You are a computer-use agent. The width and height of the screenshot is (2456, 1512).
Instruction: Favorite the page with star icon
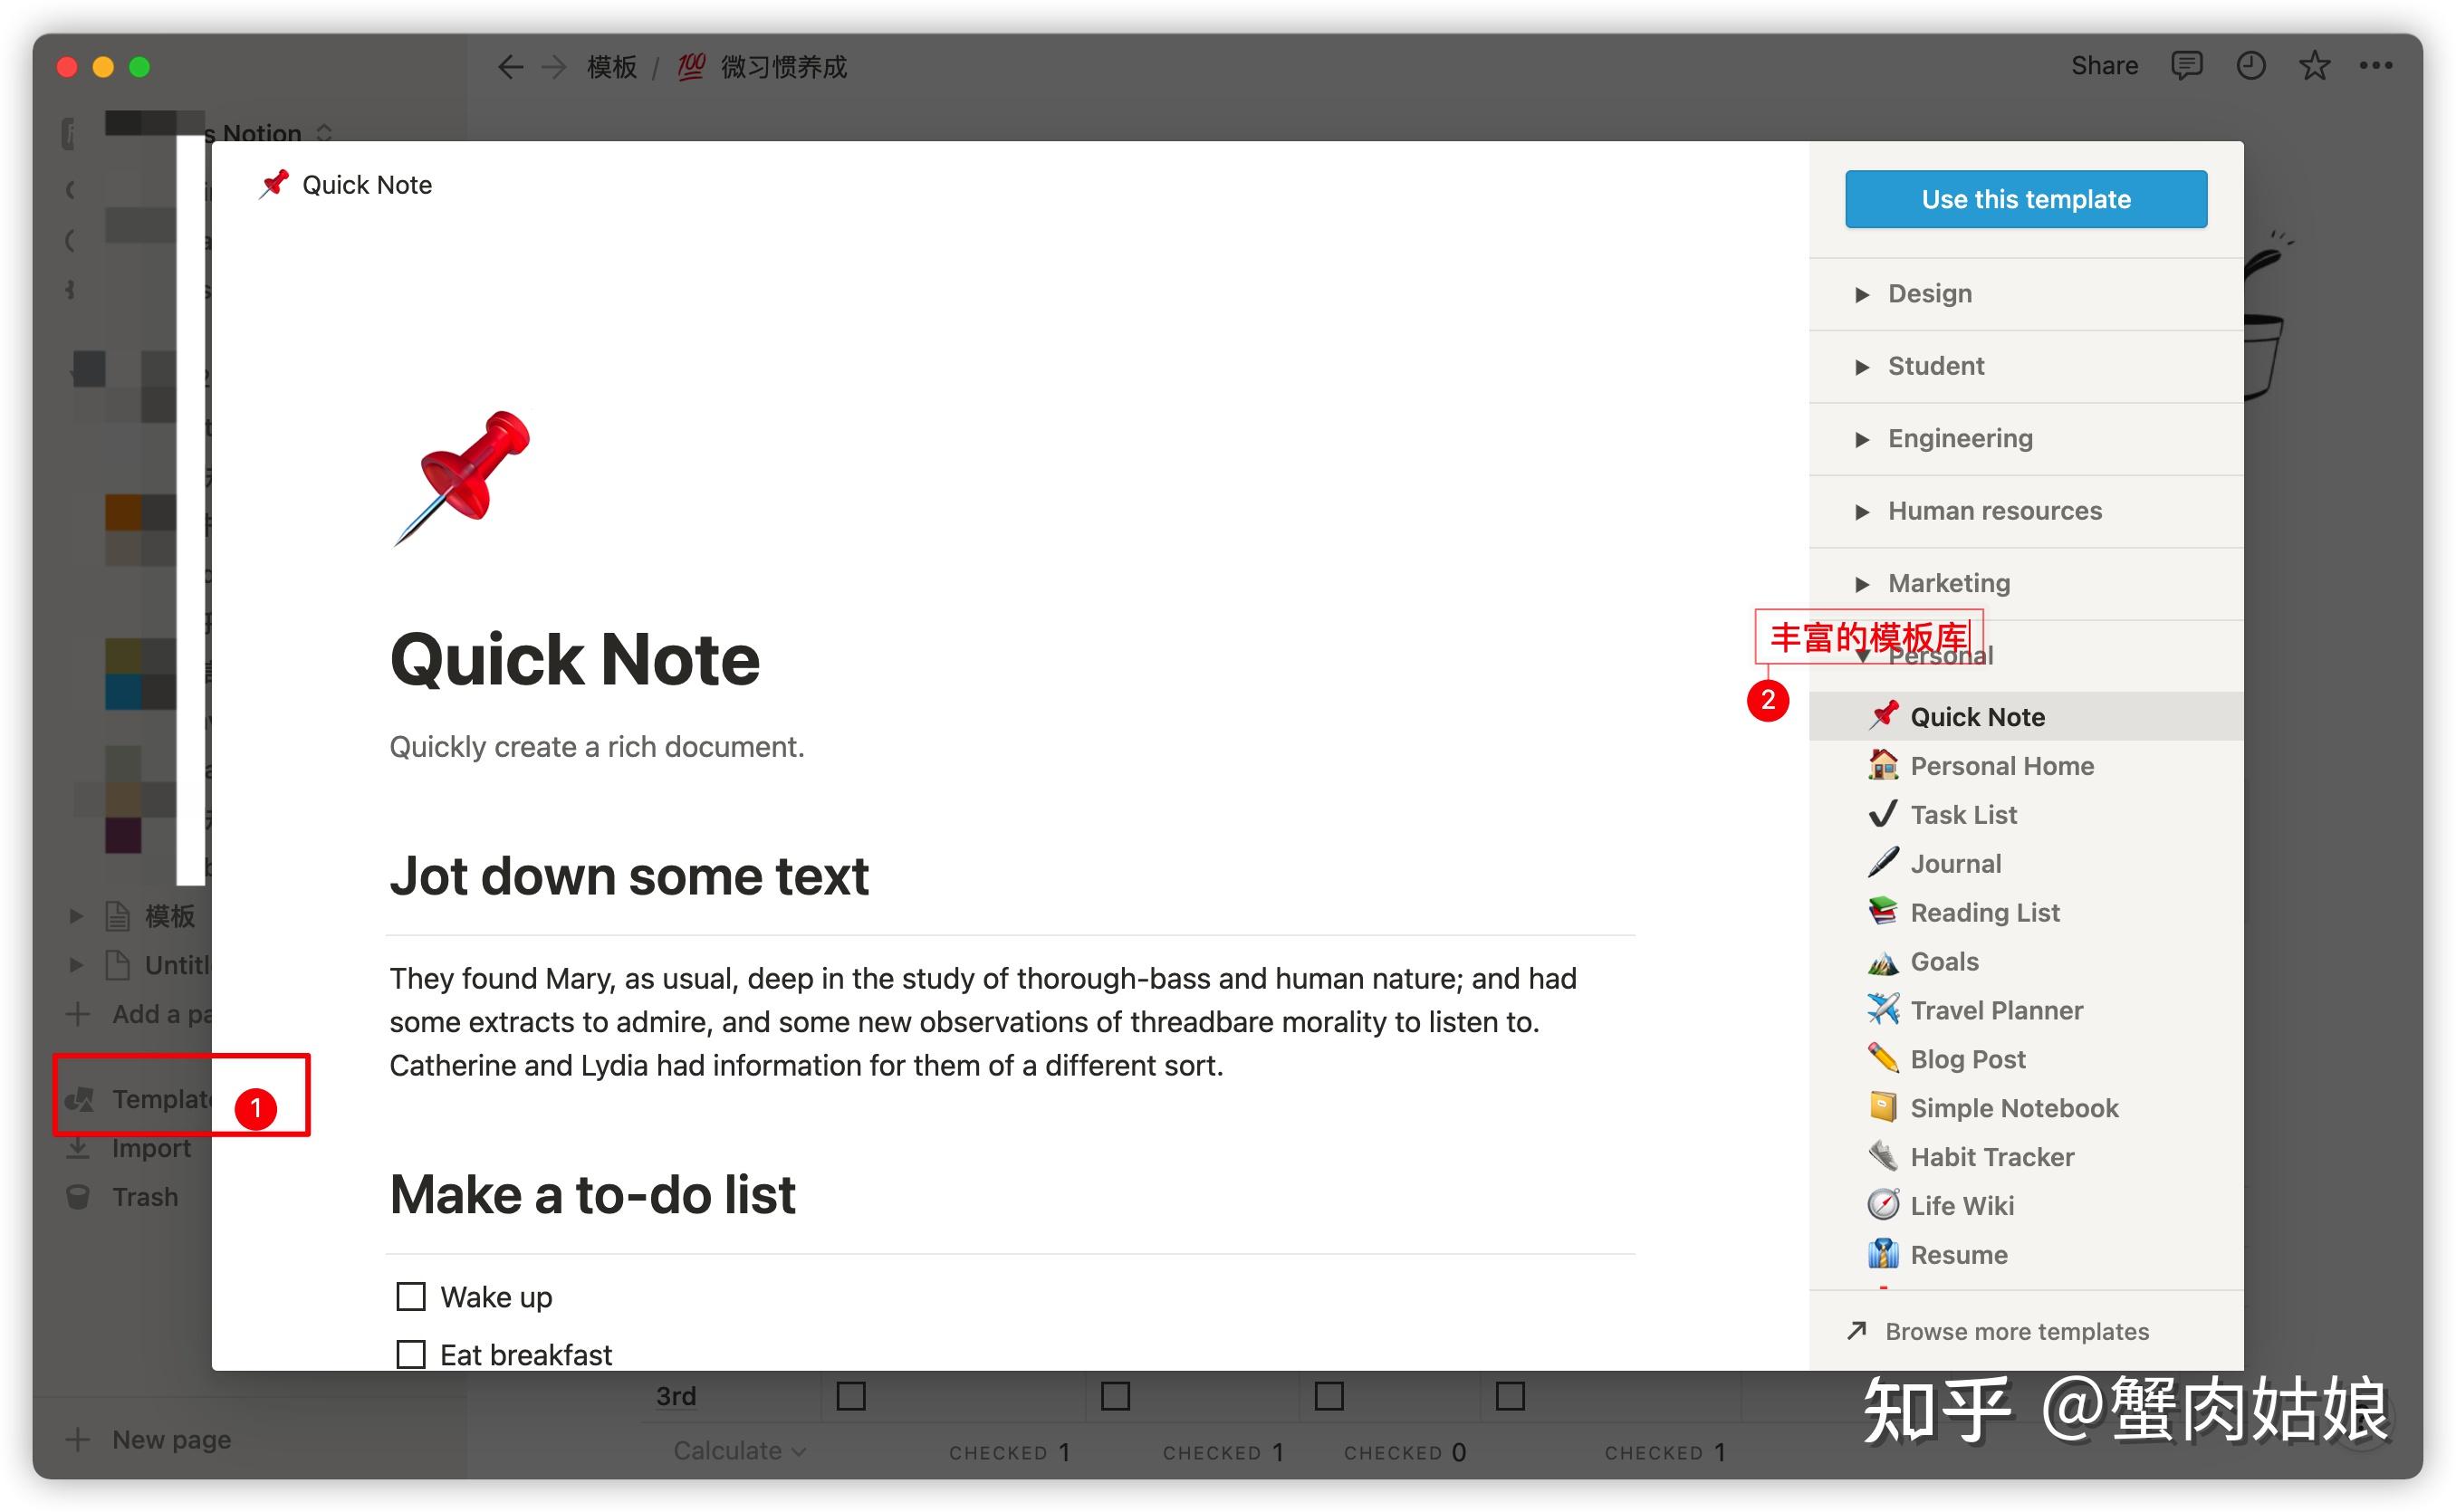tap(2314, 66)
